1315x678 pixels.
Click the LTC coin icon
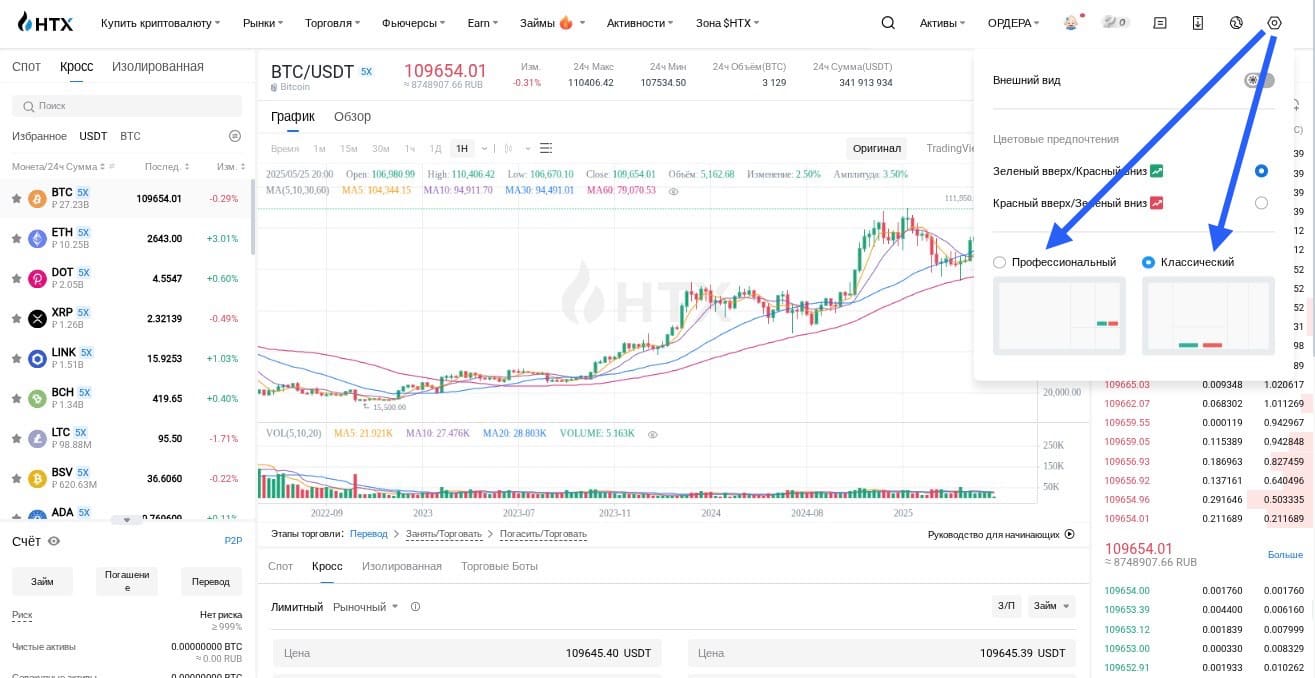[x=37, y=438]
